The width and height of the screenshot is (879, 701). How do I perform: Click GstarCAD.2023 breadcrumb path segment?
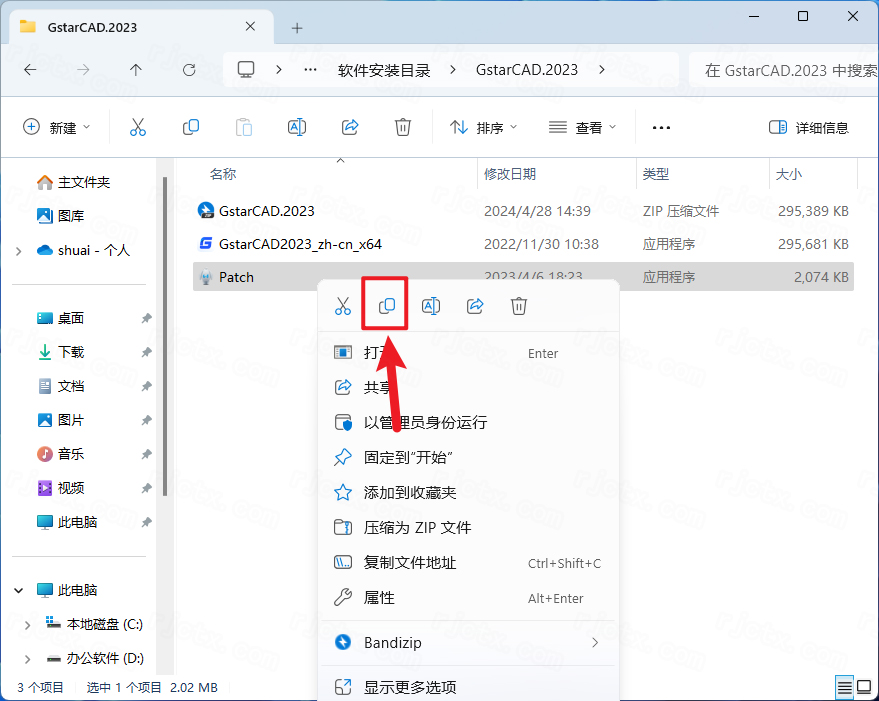point(526,70)
